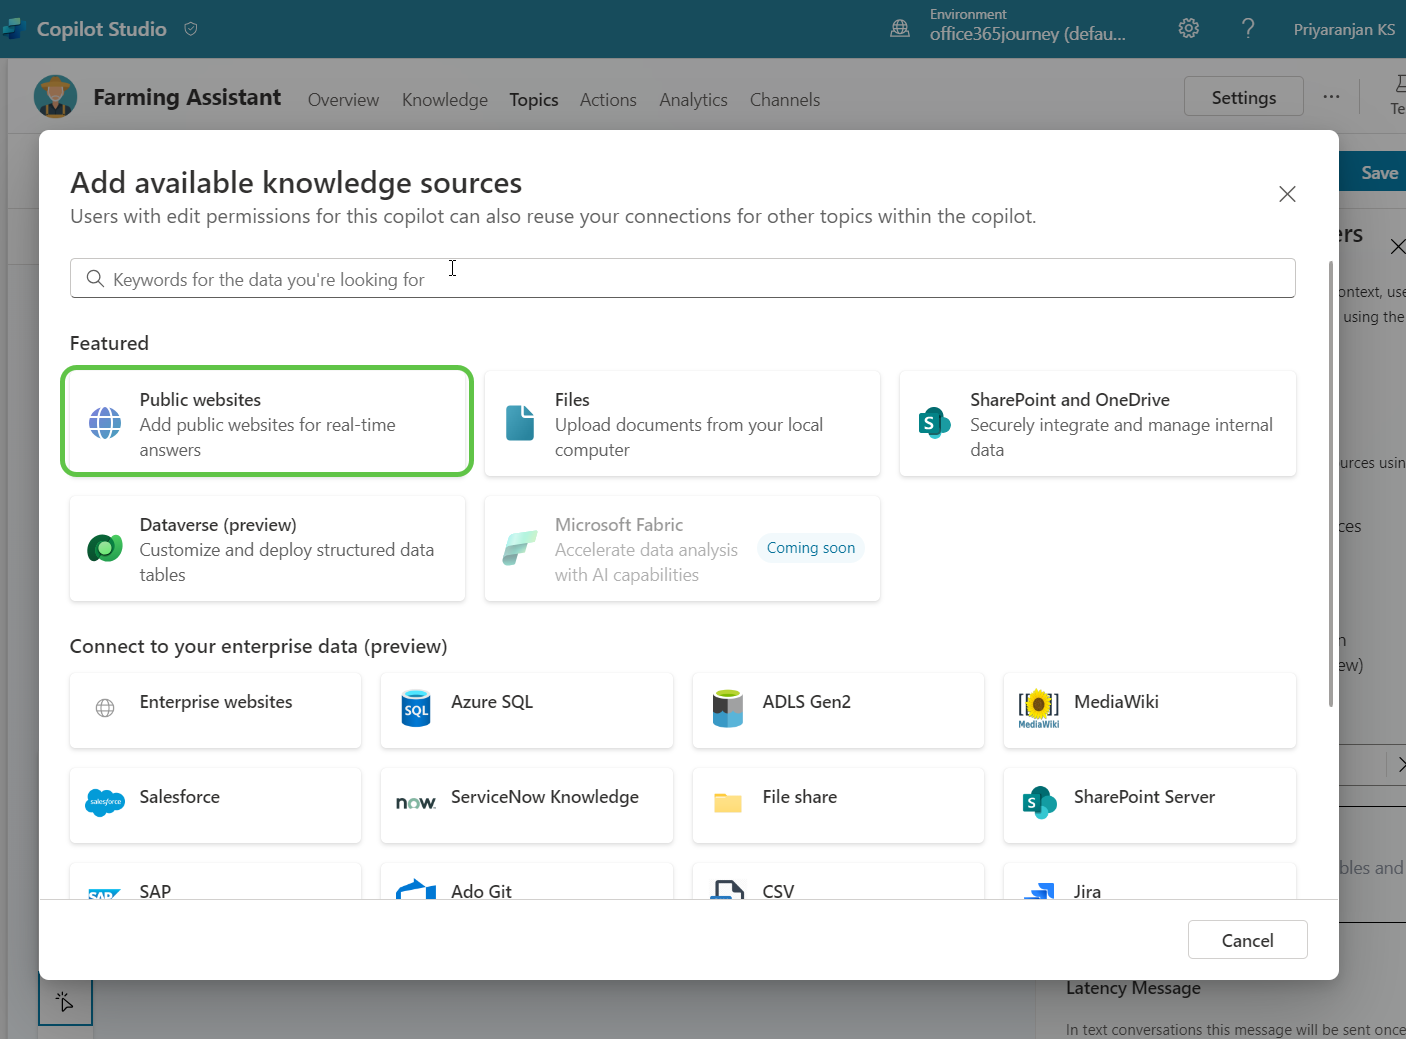Screen dimensions: 1406x1039
Task: Click the Azure SQL database icon
Action: coord(416,709)
